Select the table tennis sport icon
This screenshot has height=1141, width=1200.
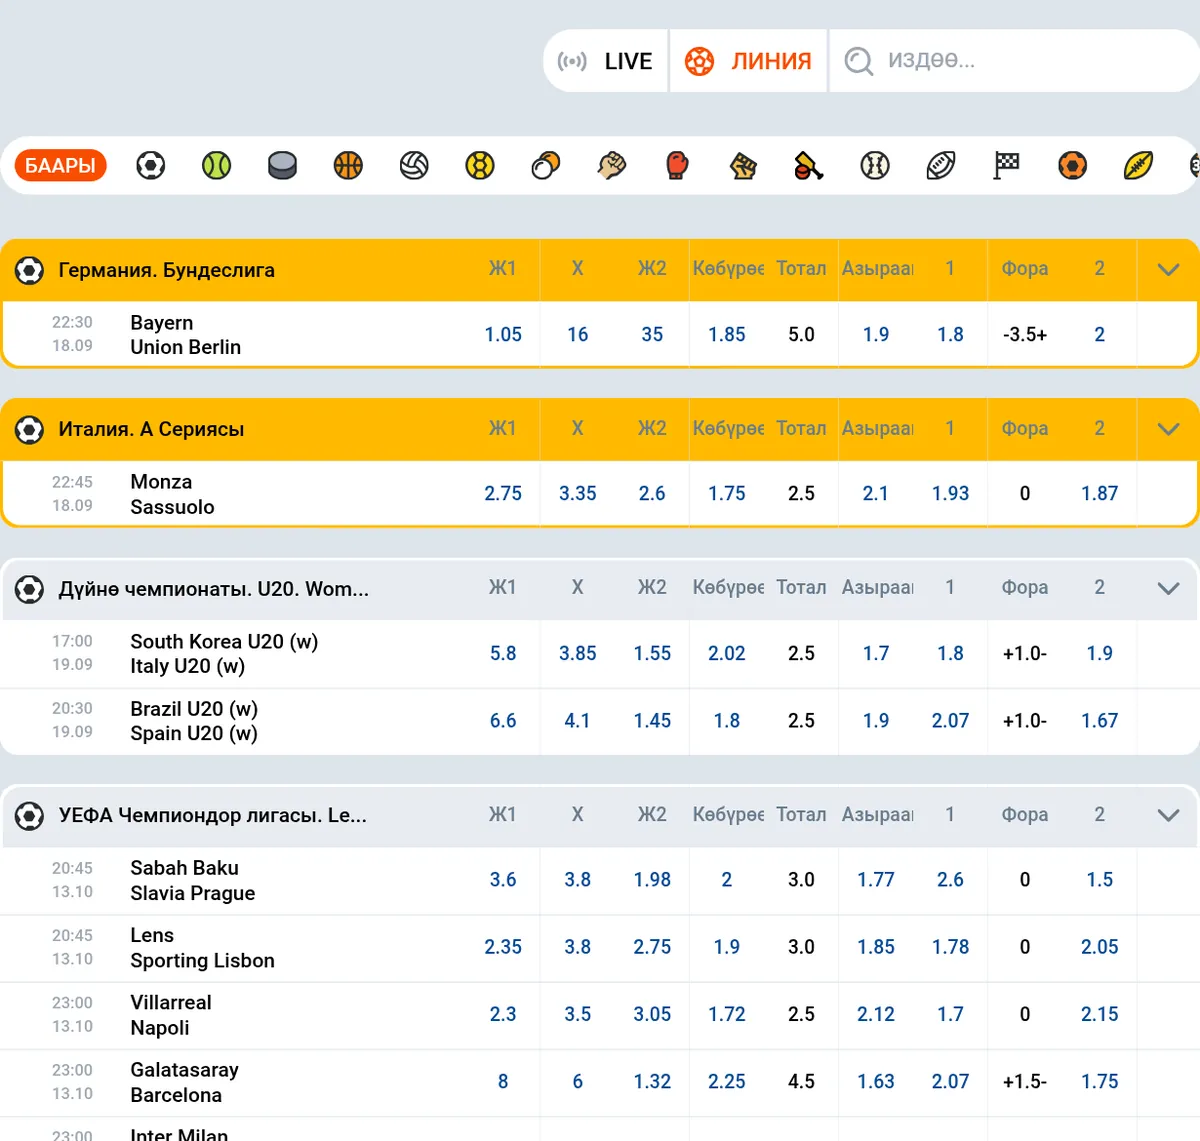(546, 165)
